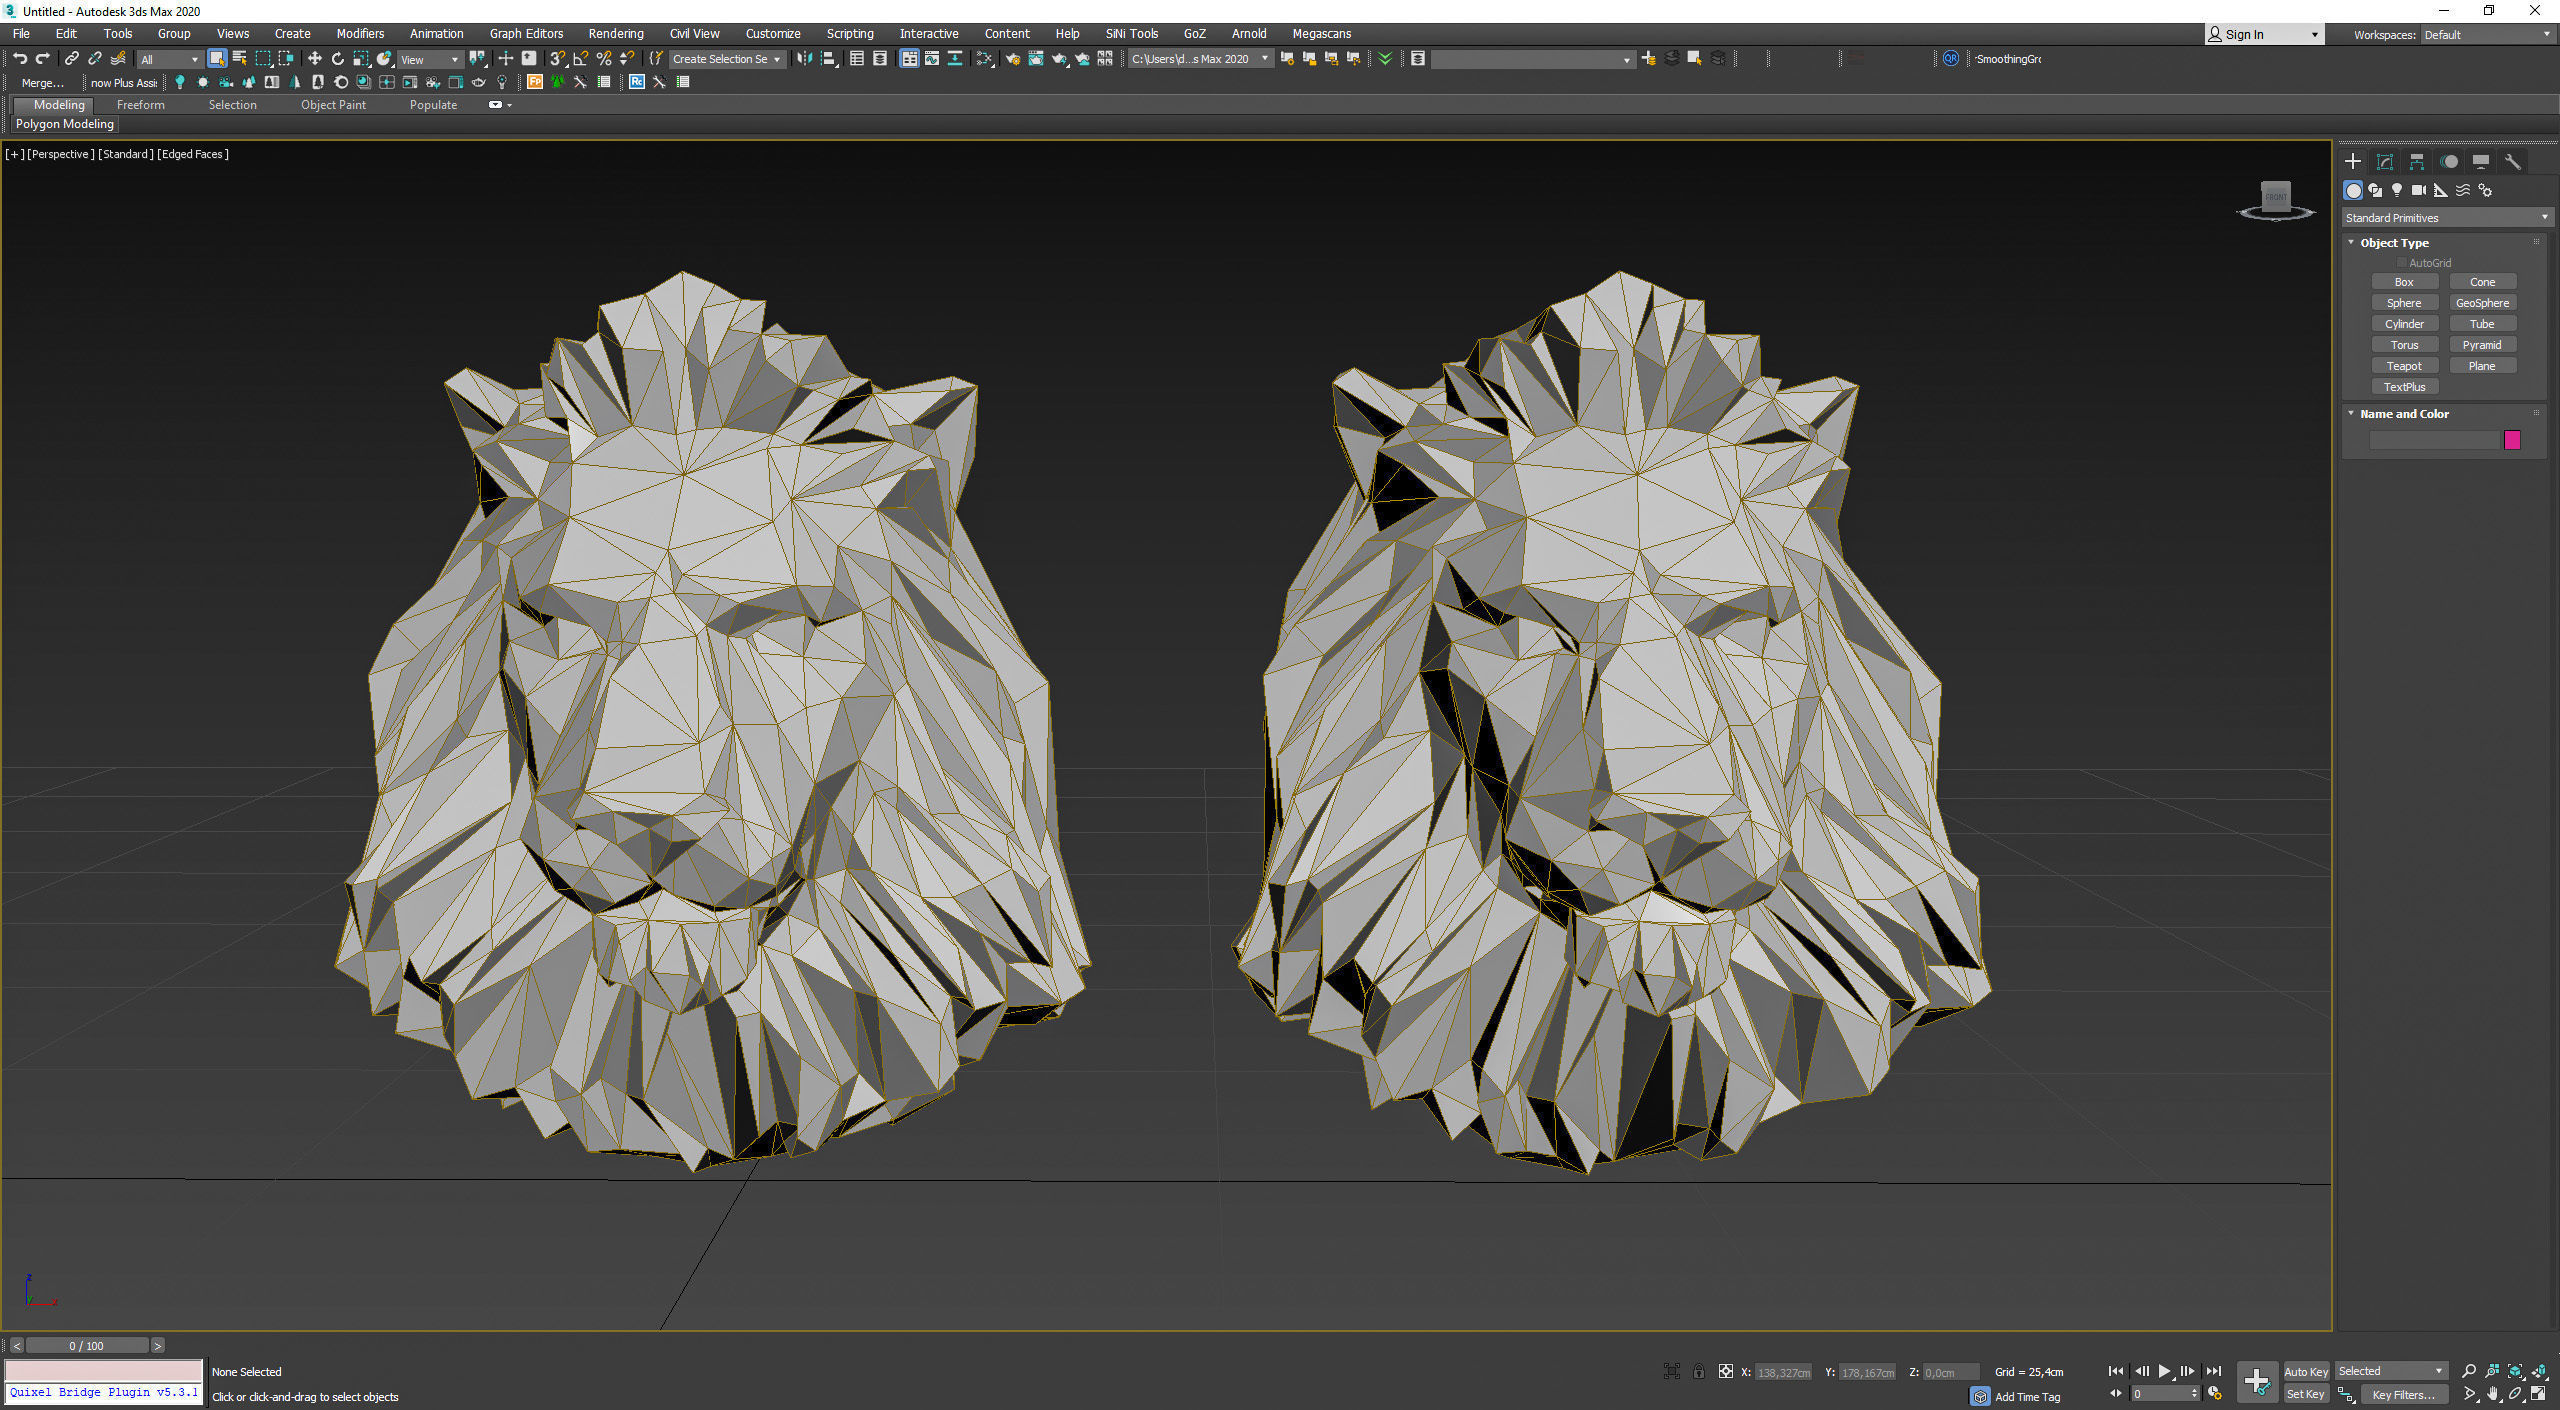
Task: Enable the AutoGrid checkbox
Action: click(2403, 262)
